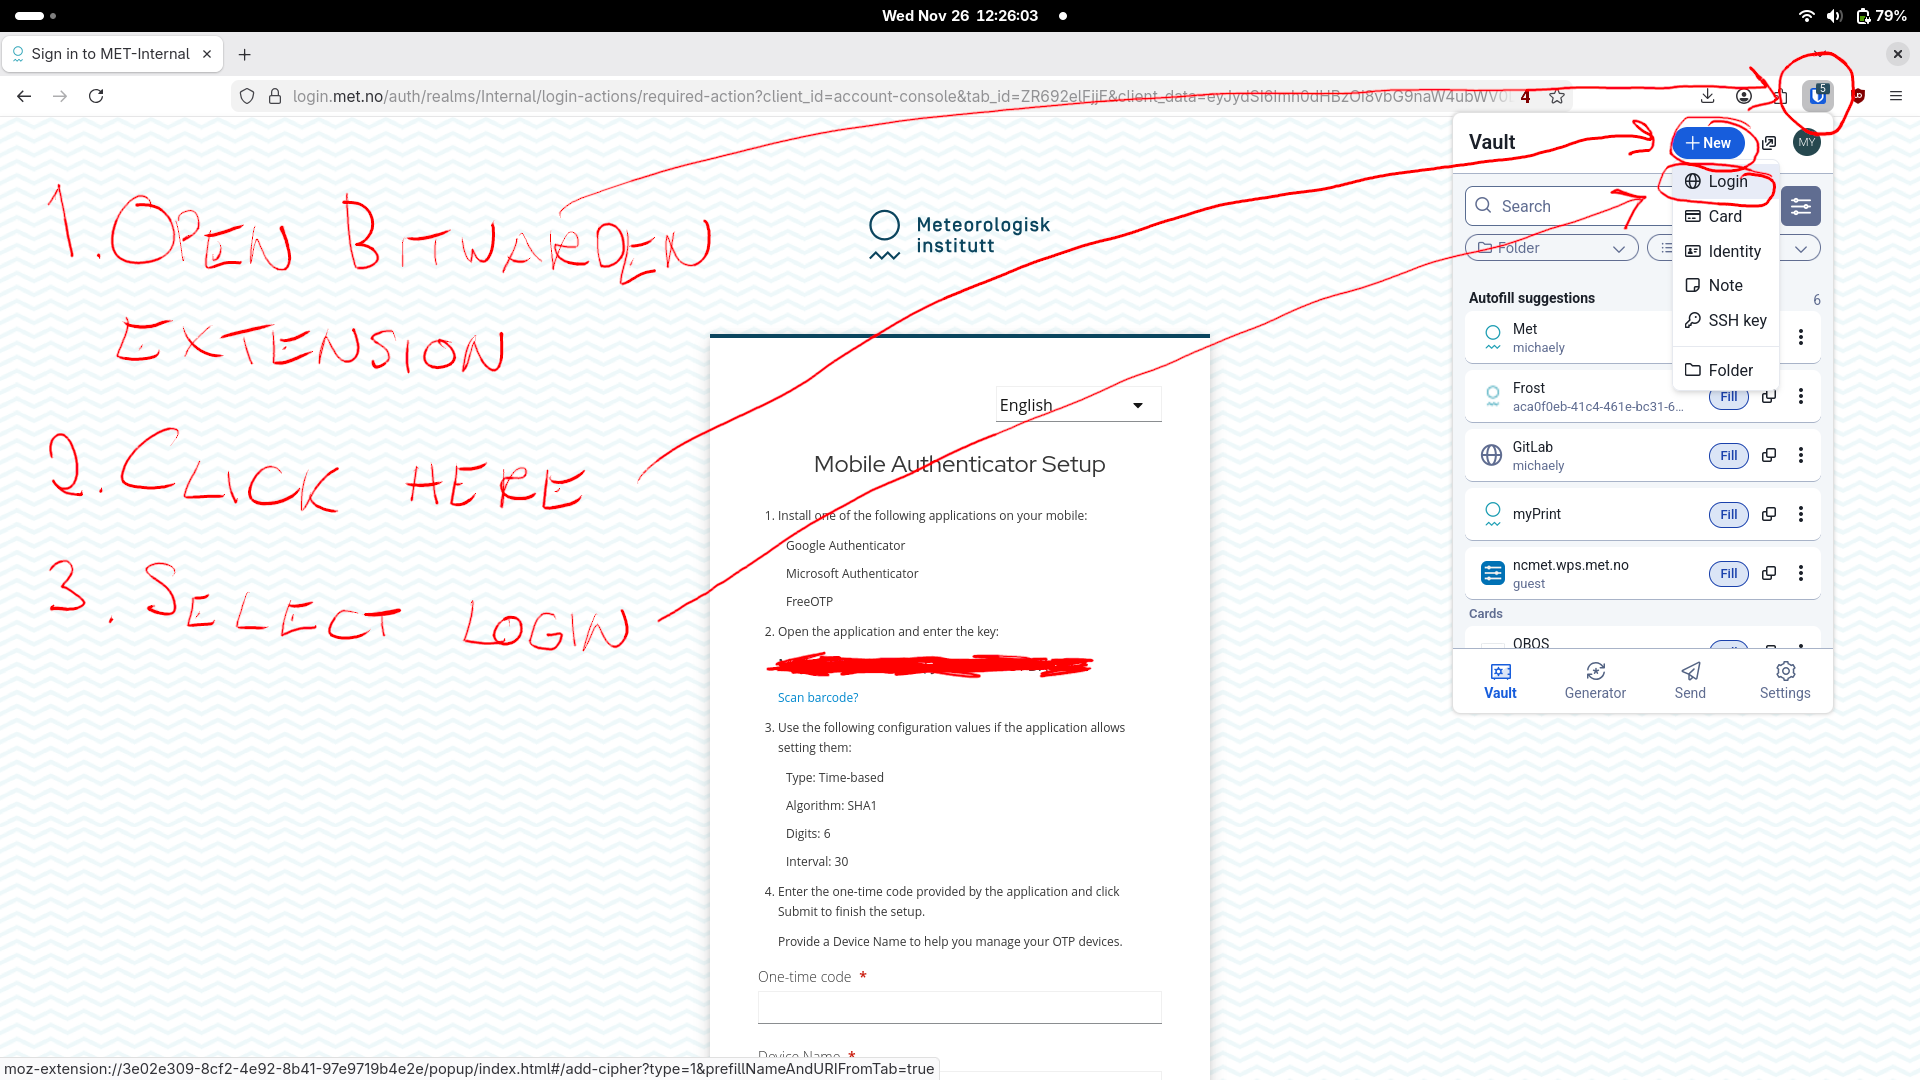The image size is (1920, 1080).
Task: Click the One-time code input field
Action: tap(959, 1007)
